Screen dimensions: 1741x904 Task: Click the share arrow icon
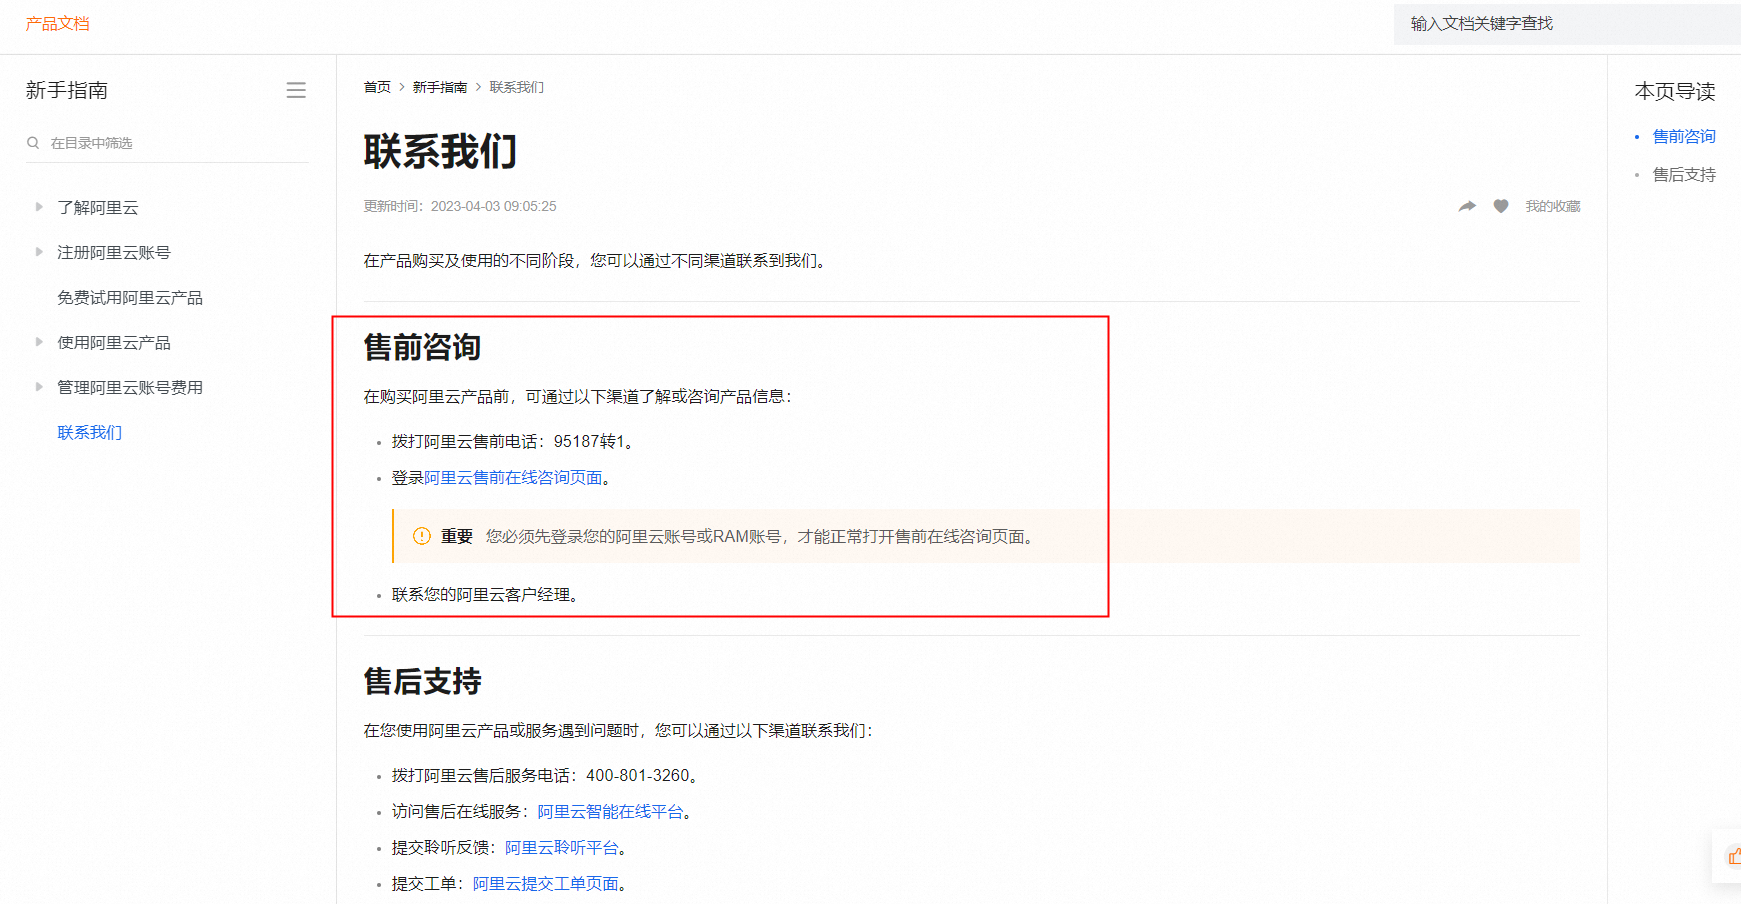pos(1467,206)
